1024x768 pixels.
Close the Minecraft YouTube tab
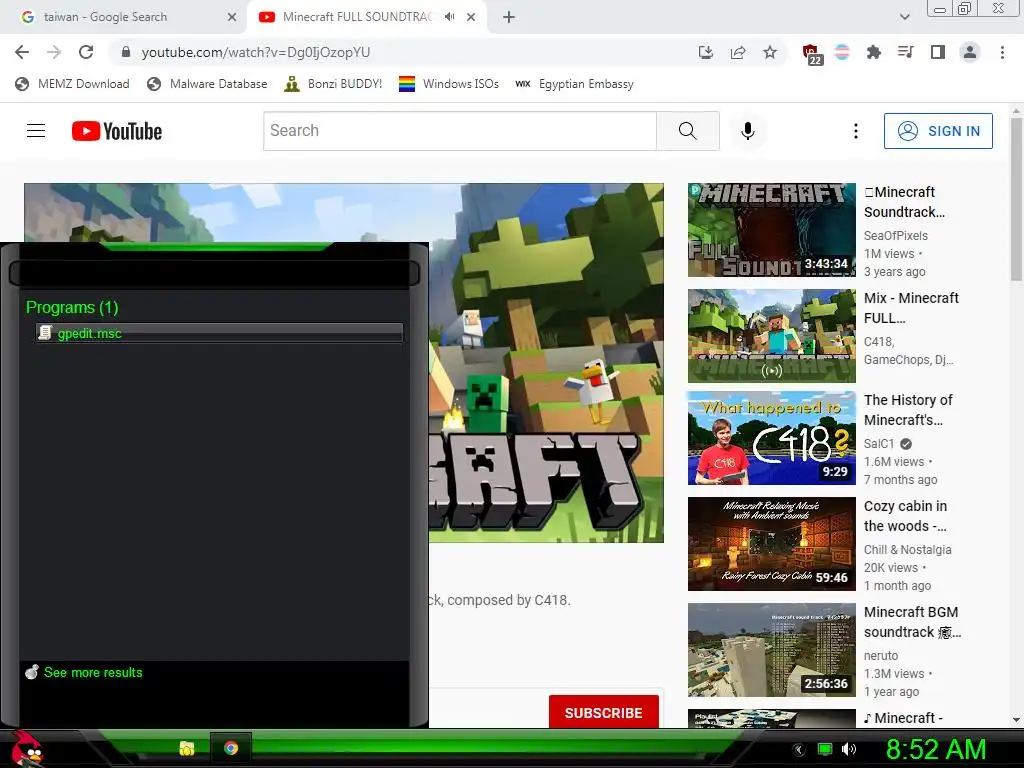click(471, 17)
